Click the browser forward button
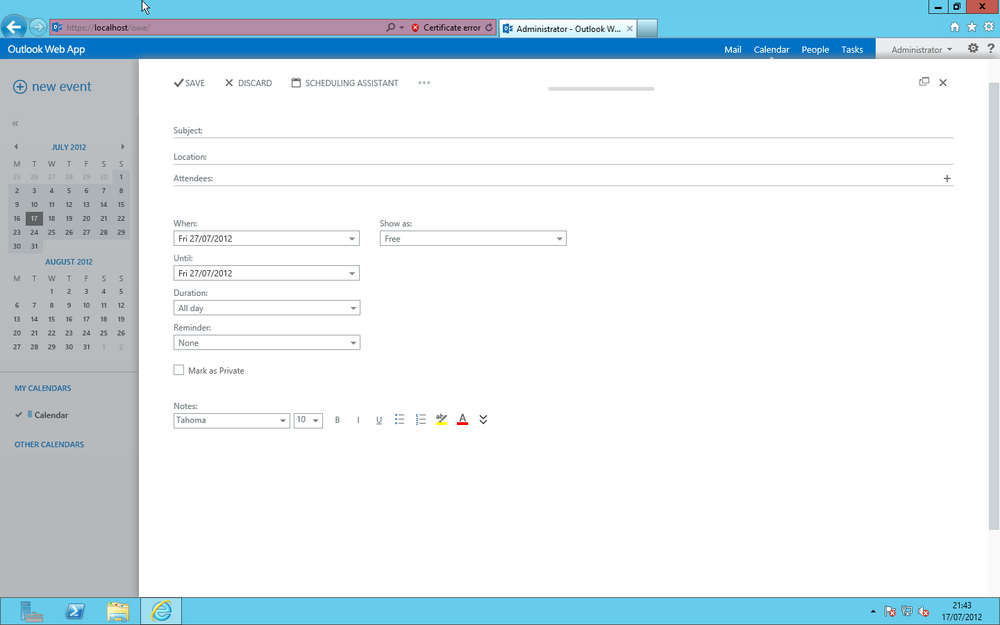The image size is (1000, 625). tap(38, 27)
